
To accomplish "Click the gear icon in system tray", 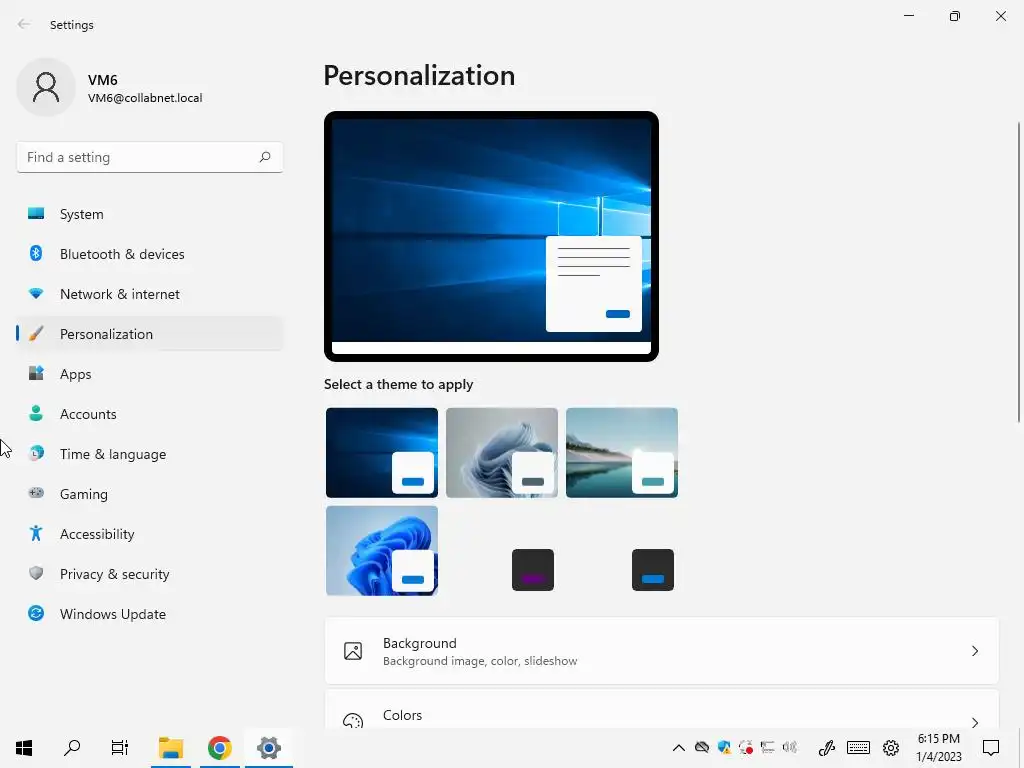I will tap(891, 747).
